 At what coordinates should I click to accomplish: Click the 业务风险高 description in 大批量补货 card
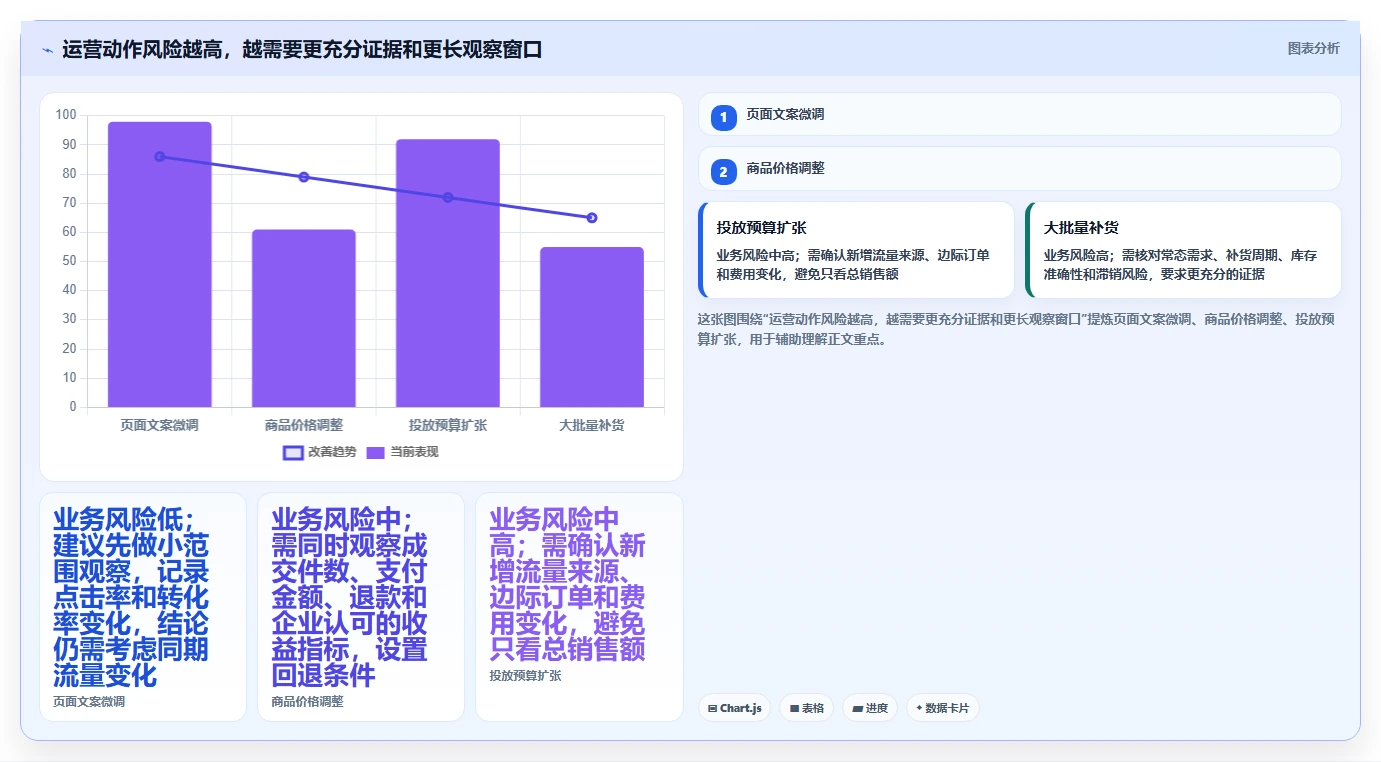click(x=1181, y=265)
